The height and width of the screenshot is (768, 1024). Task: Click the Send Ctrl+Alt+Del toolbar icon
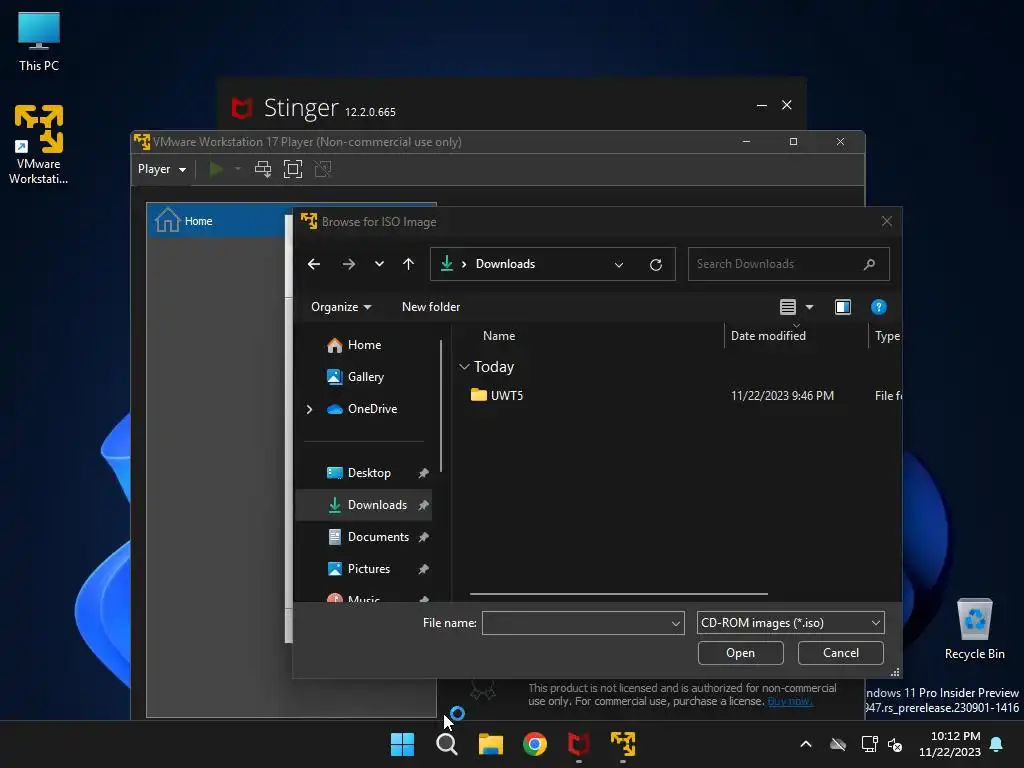(x=263, y=169)
